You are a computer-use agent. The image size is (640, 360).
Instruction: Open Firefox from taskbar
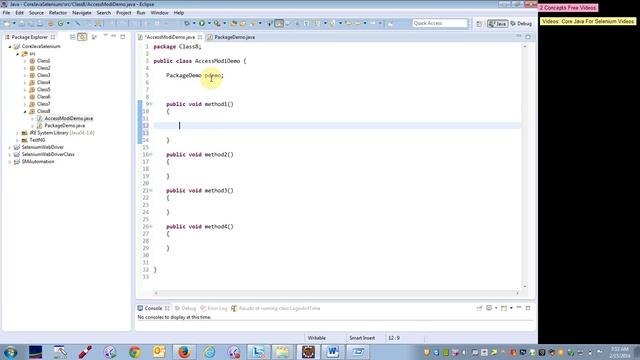click(x=184, y=352)
